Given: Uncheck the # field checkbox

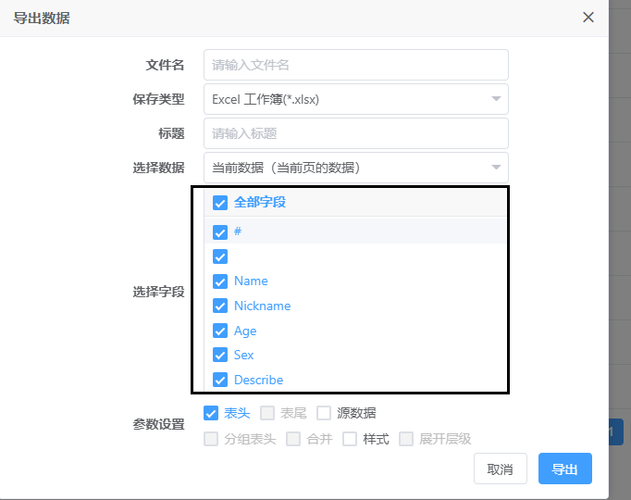Looking at the screenshot, I should (x=220, y=232).
